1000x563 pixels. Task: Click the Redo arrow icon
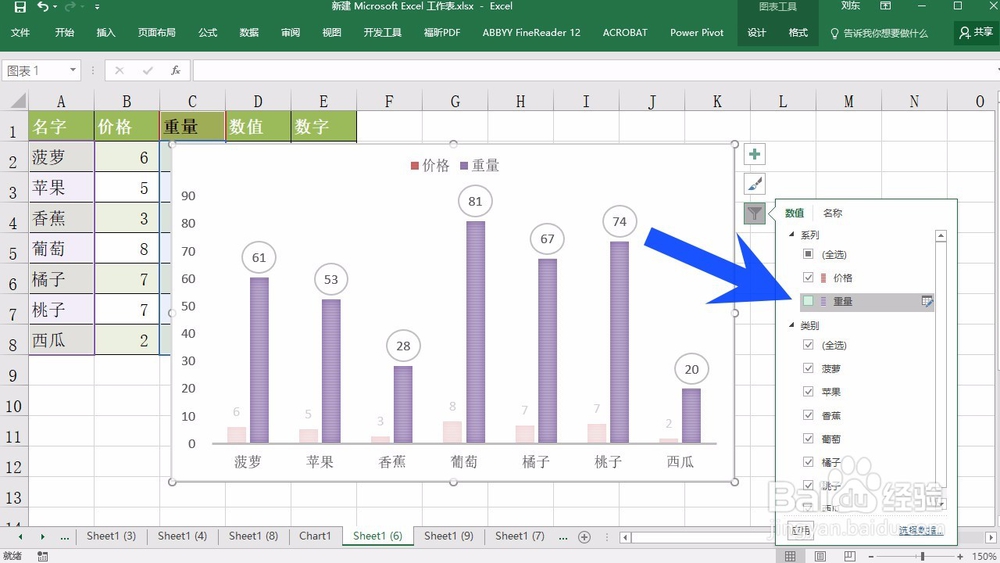point(70,6)
